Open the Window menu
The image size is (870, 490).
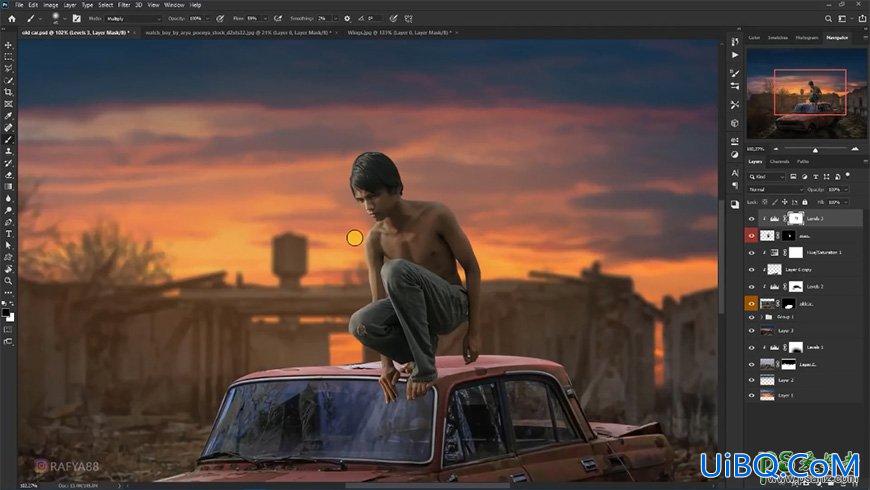click(174, 4)
